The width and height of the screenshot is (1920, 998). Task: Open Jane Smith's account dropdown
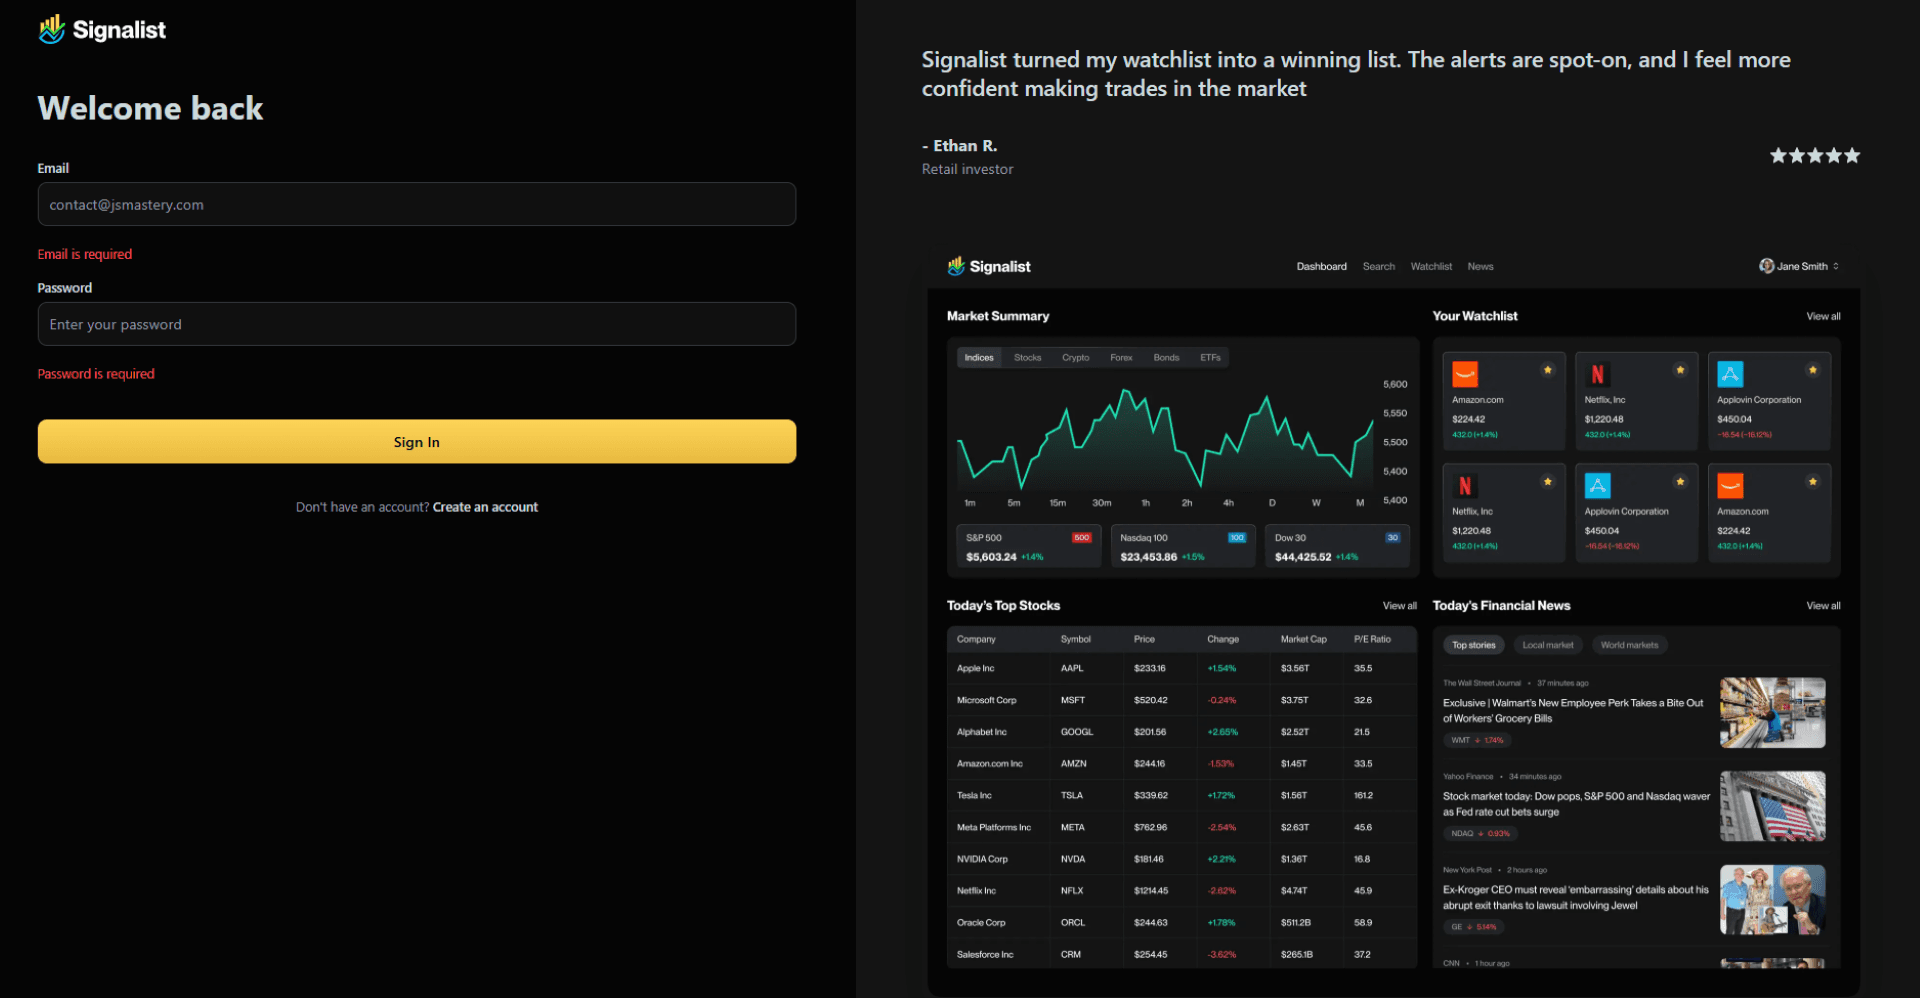[1836, 266]
